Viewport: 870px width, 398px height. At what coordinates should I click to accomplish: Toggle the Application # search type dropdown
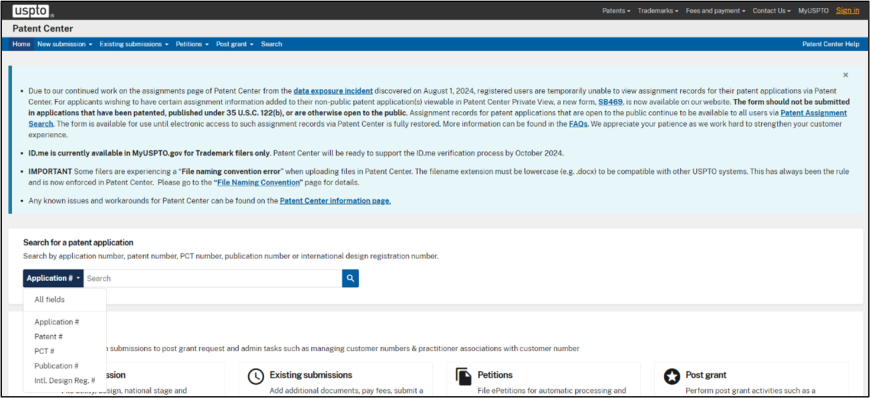(x=53, y=278)
